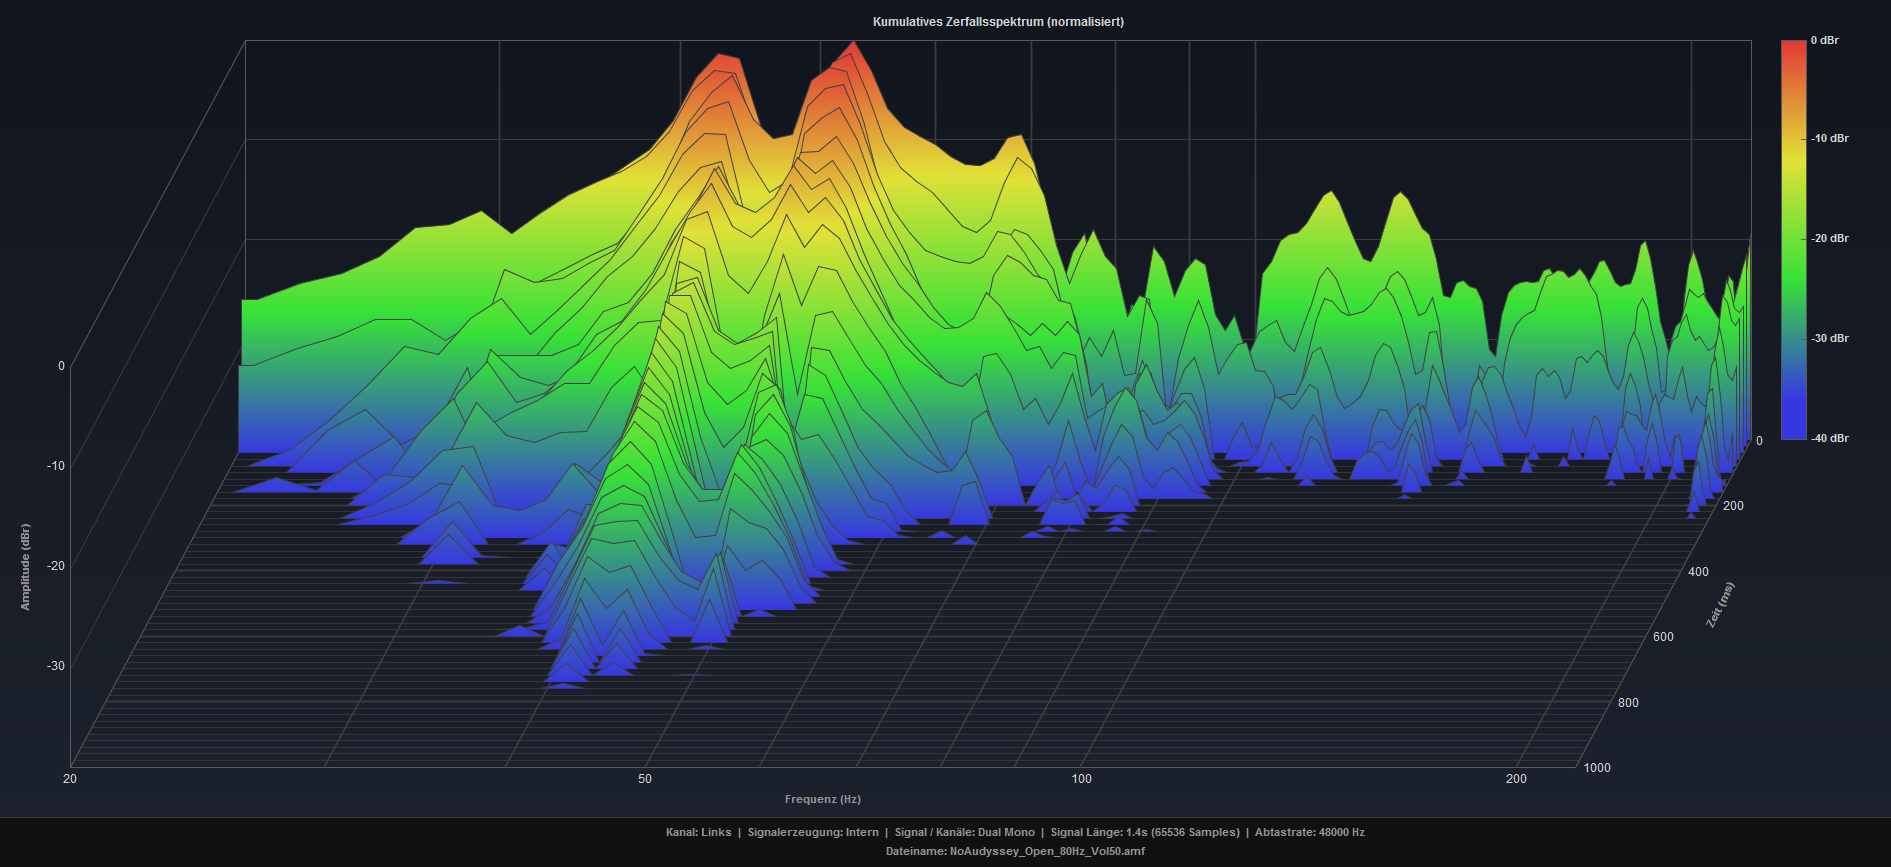Select the -30 dBr color legend label
This screenshot has height=867, width=1891.
click(x=1829, y=339)
